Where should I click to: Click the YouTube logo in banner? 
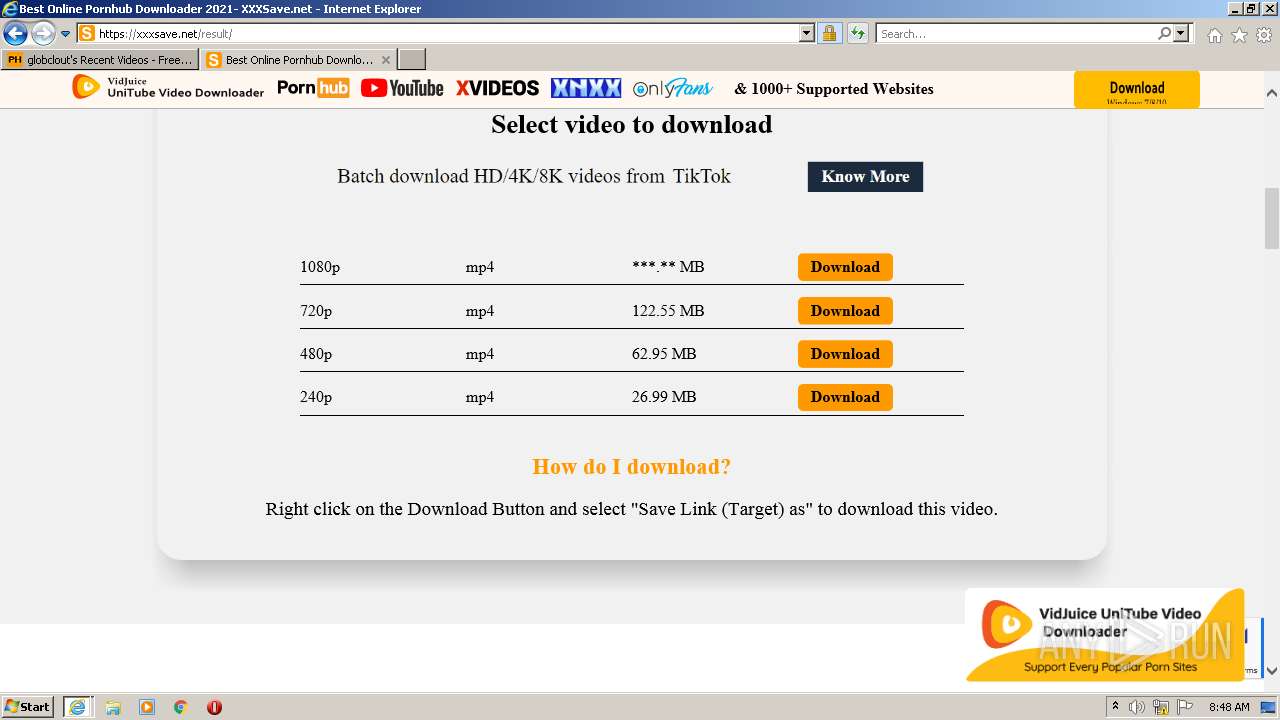tap(402, 88)
